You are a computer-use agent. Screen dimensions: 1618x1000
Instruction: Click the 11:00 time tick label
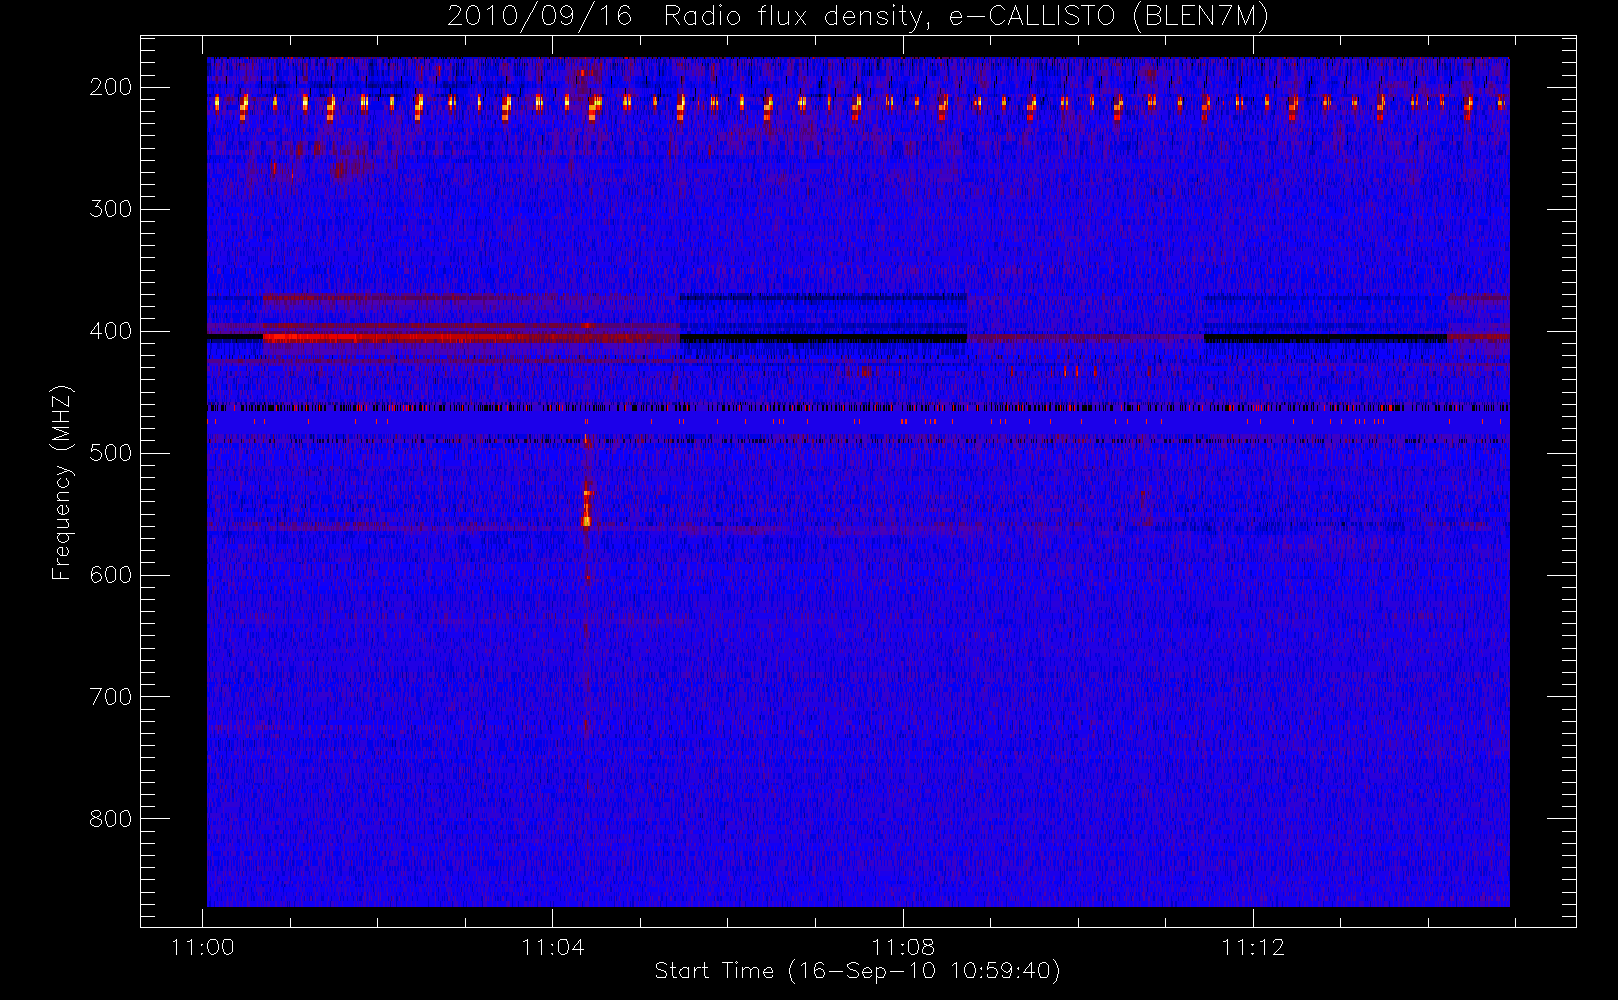click(203, 947)
